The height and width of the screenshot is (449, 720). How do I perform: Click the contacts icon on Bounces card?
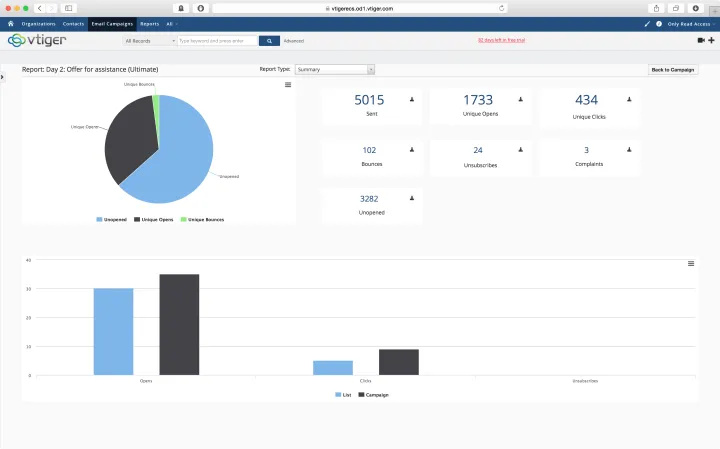[412, 150]
